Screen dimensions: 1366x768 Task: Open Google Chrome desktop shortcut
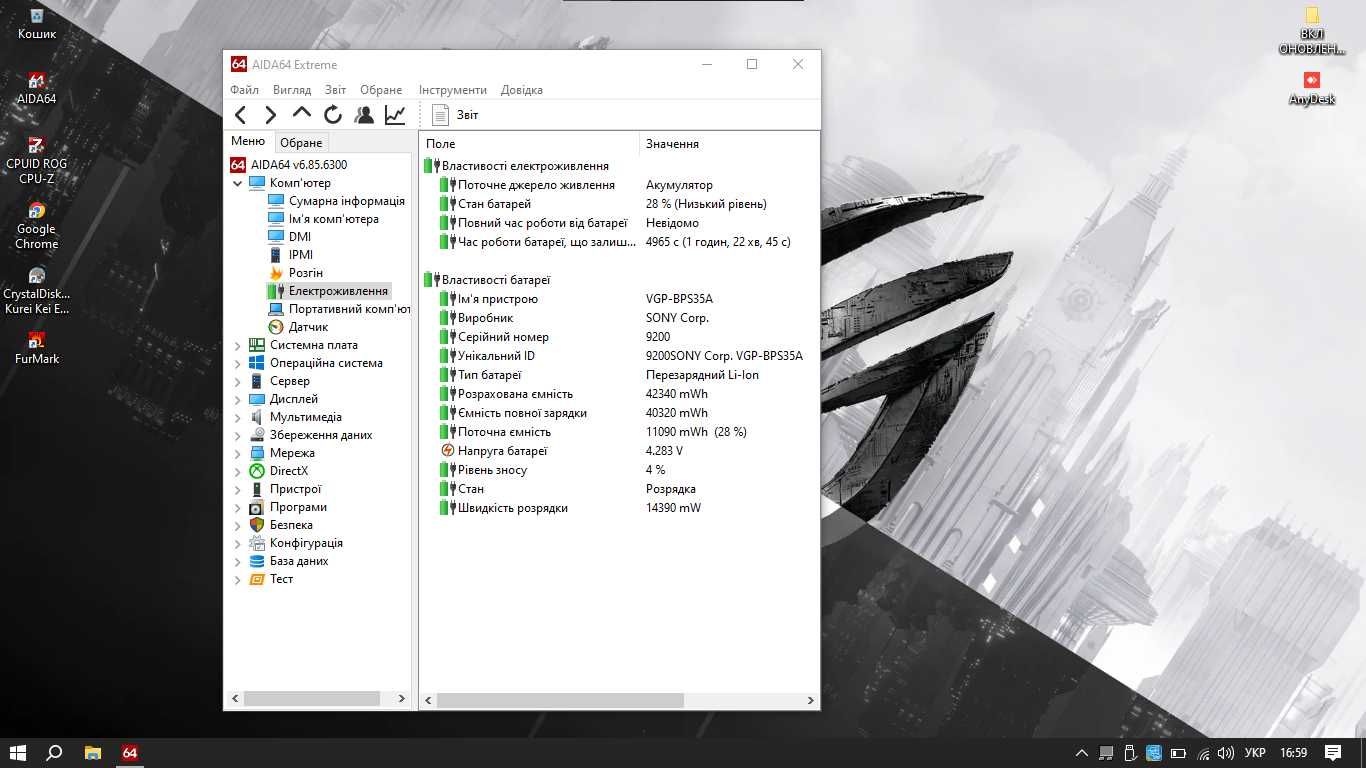click(x=36, y=225)
